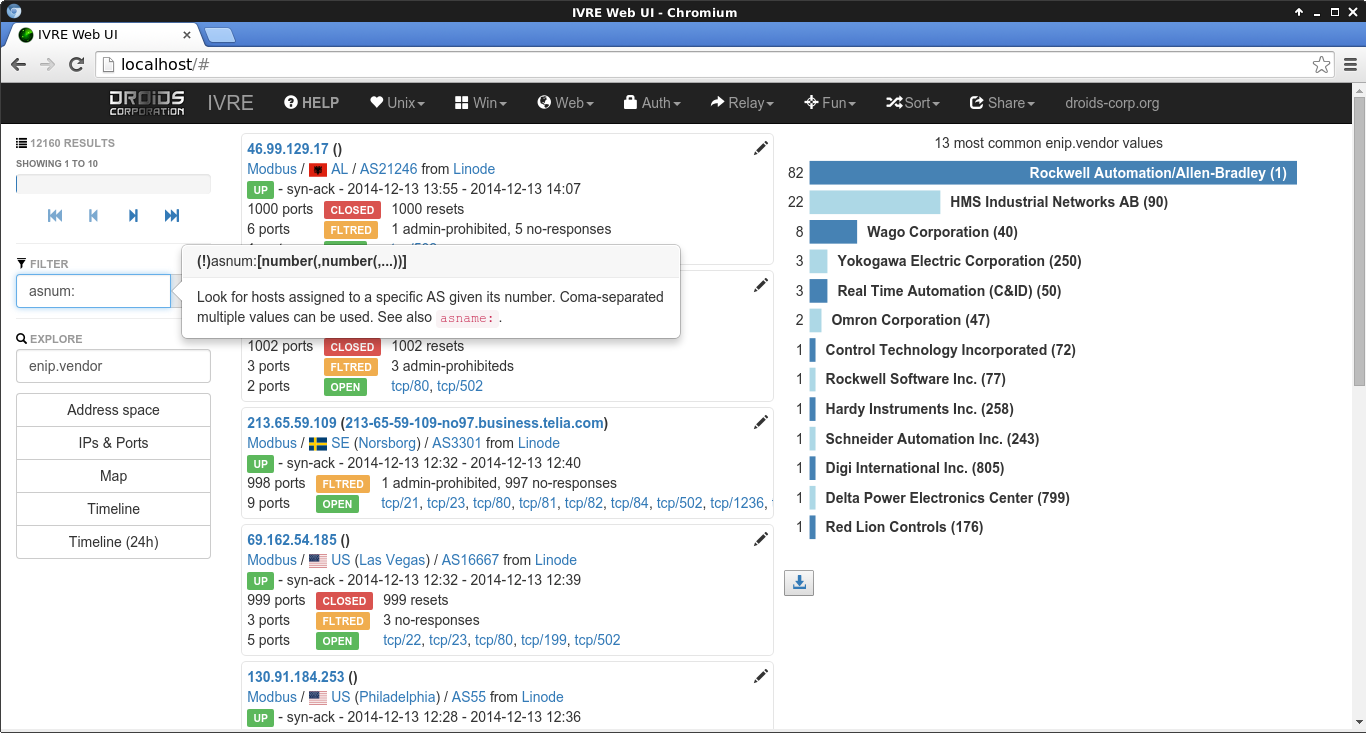The image size is (1366, 733).
Task: Open the Relay dropdown menu
Action: pos(742,103)
